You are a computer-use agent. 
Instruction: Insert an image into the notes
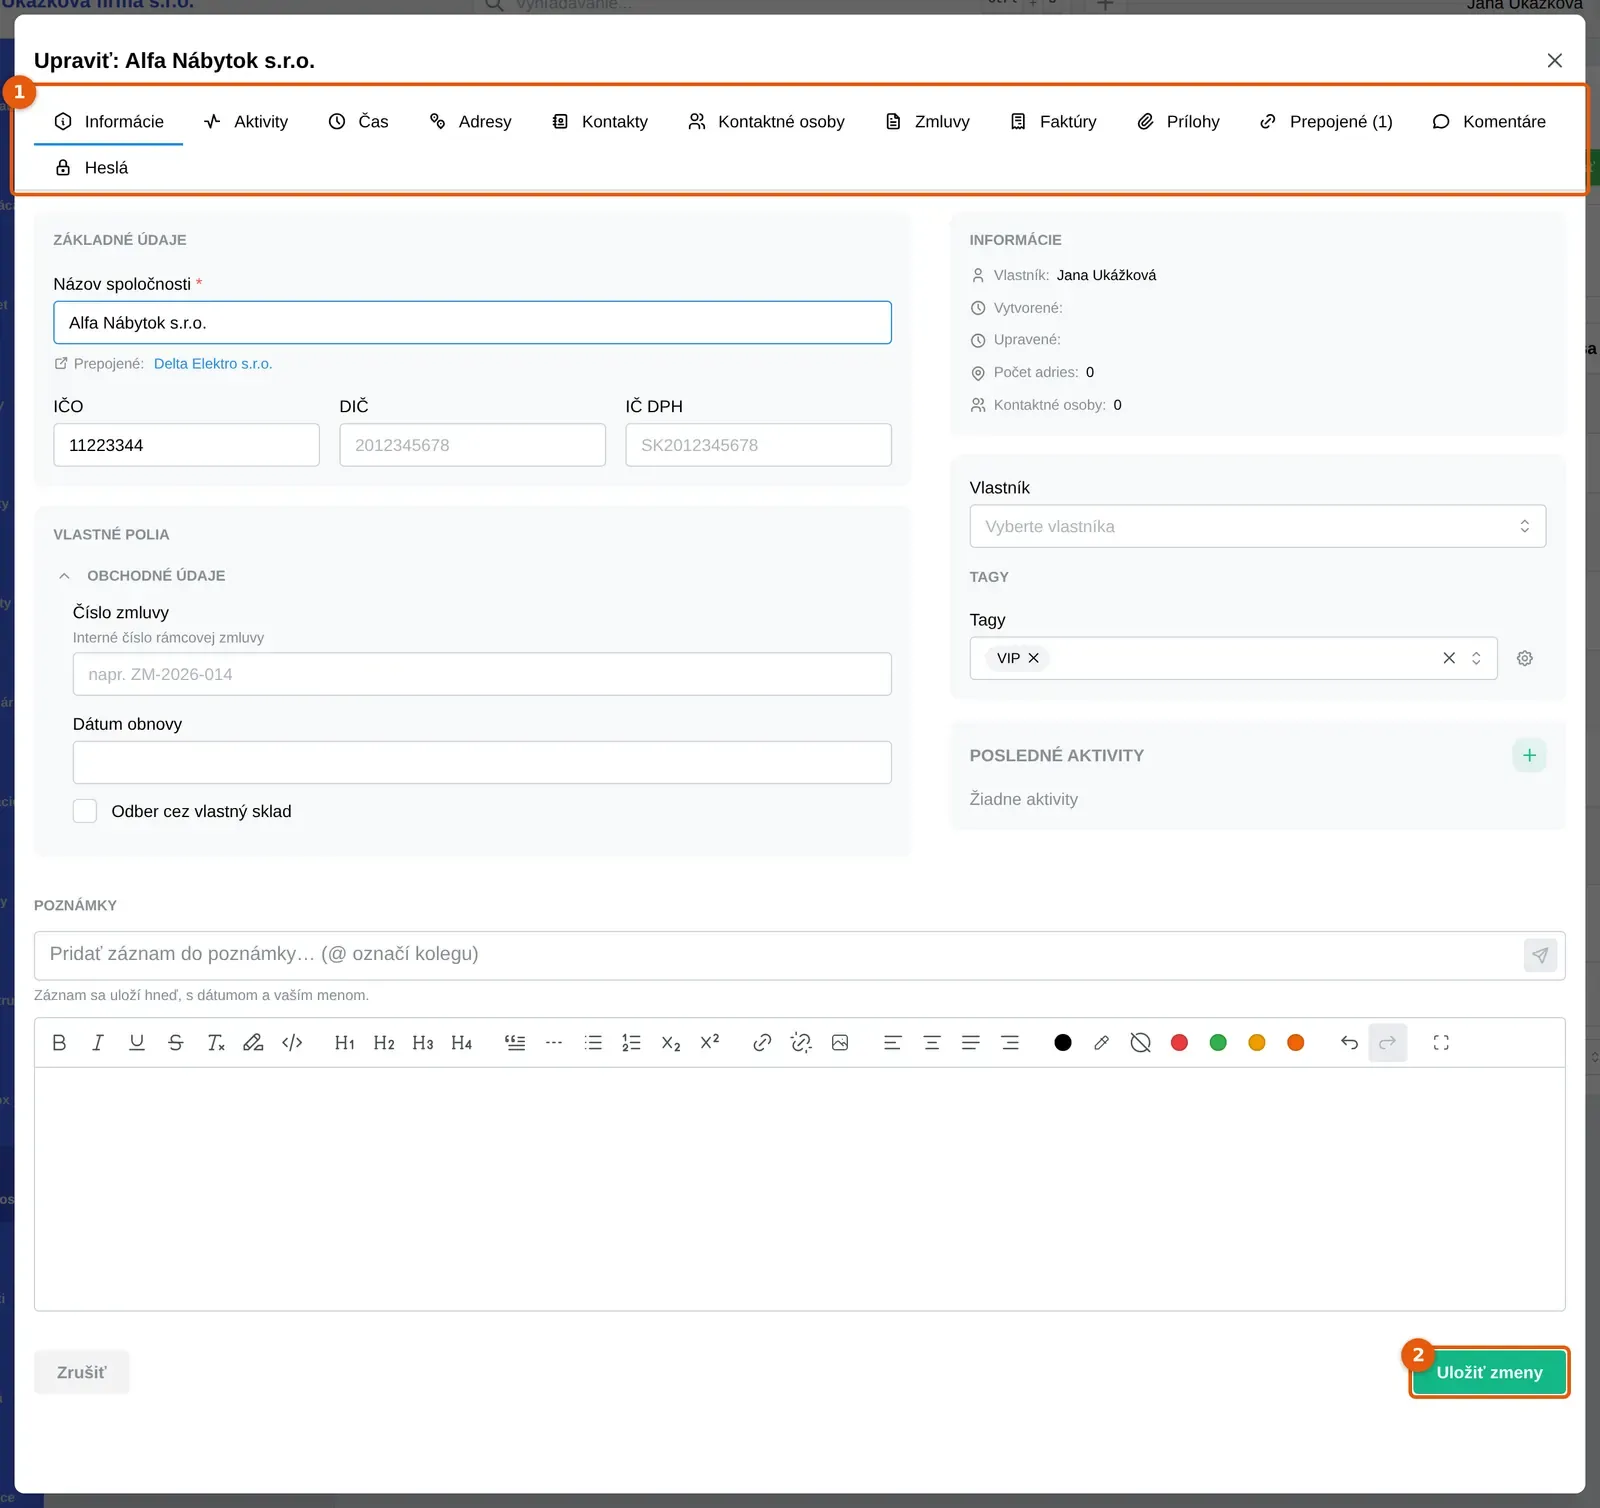coord(840,1043)
